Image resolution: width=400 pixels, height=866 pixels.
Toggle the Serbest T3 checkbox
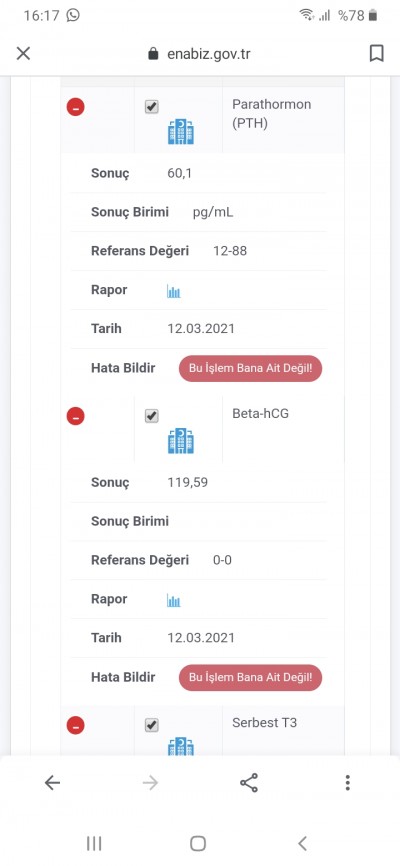tap(151, 725)
